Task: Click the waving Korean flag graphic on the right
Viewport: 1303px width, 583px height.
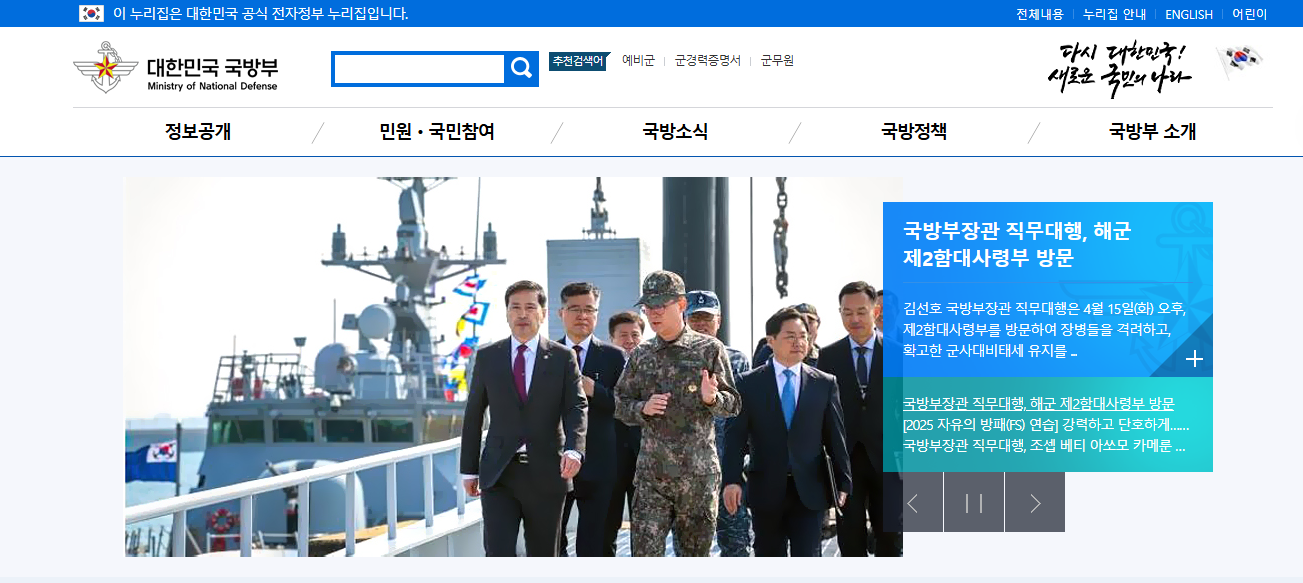Action: tap(1238, 67)
